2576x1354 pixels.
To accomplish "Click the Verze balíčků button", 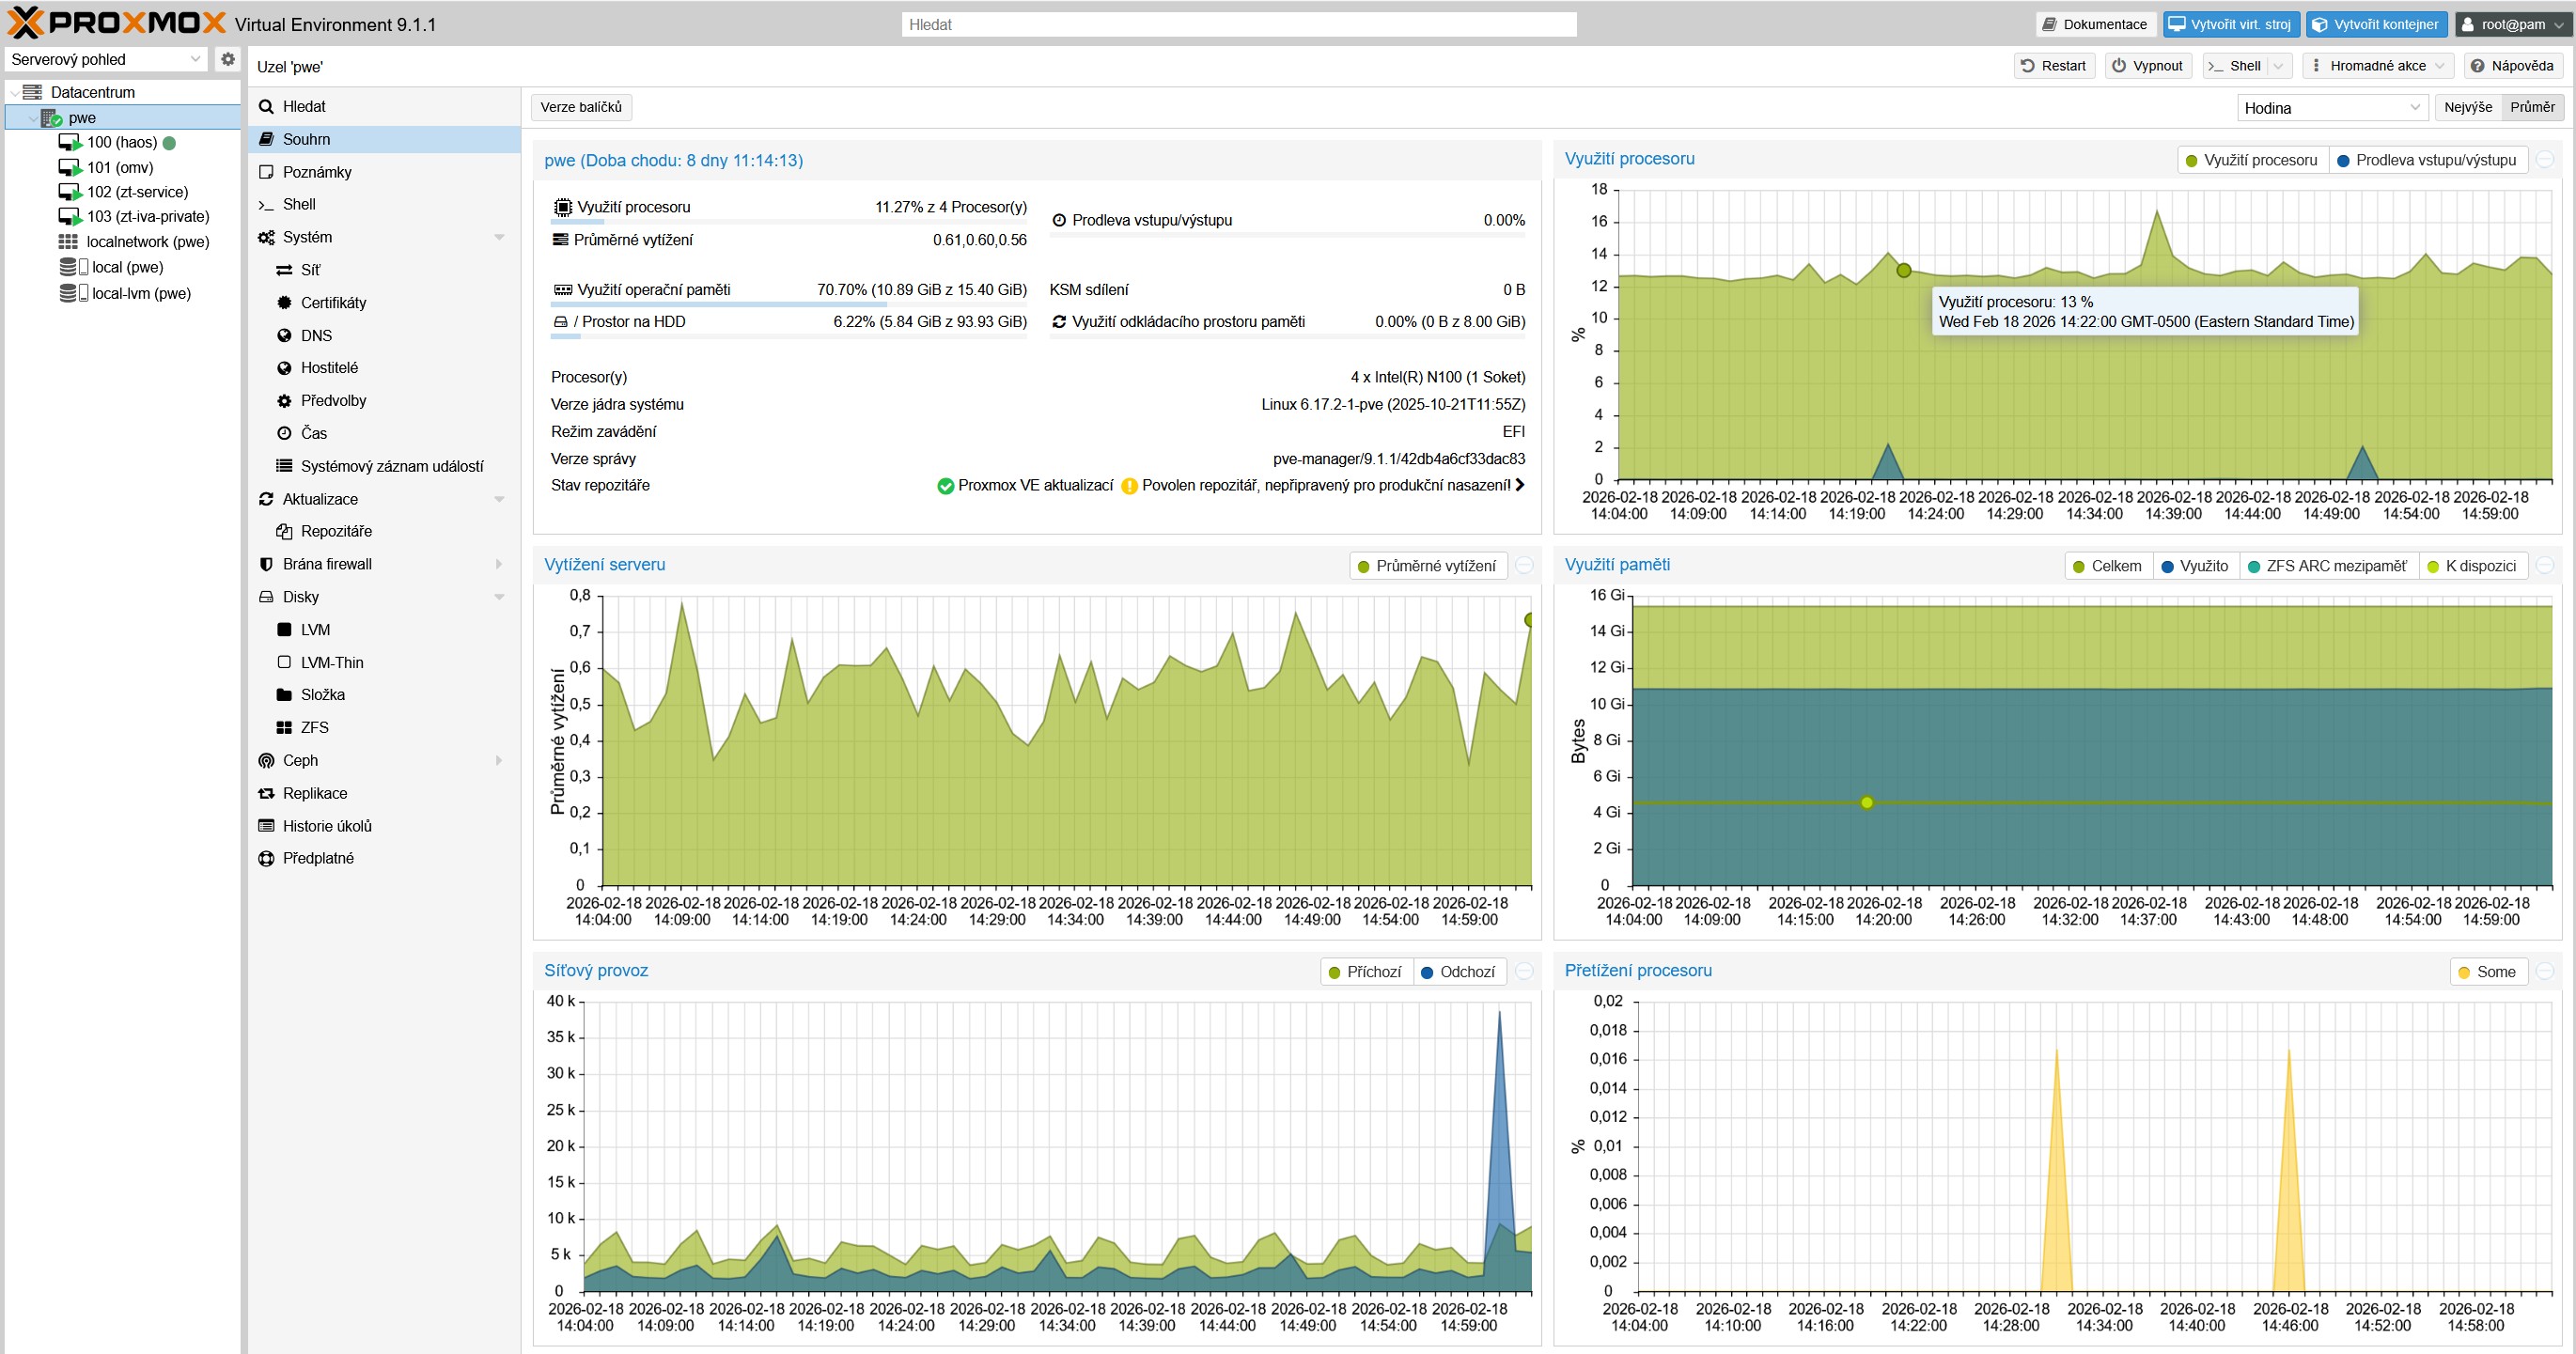I will 581,107.
